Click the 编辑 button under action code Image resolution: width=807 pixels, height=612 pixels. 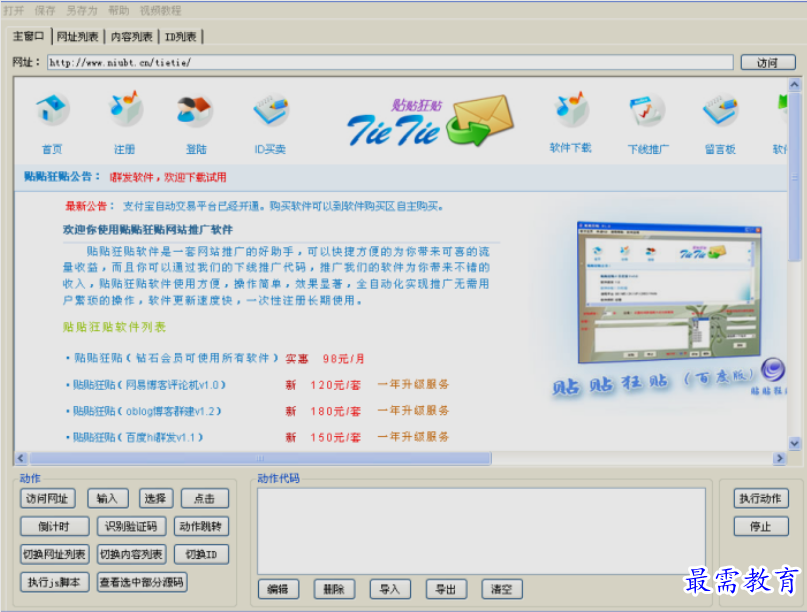pos(278,589)
